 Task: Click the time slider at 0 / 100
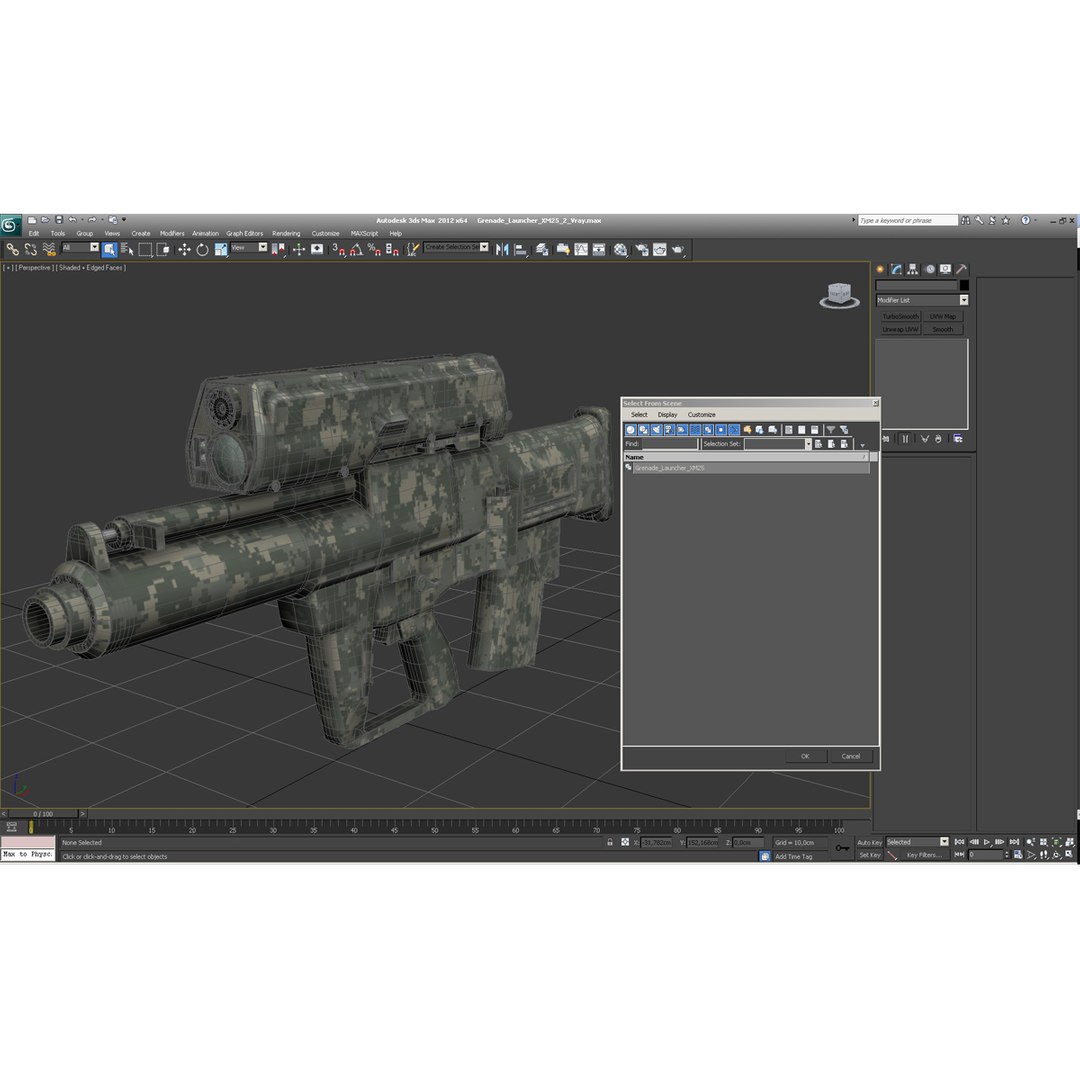click(x=43, y=813)
